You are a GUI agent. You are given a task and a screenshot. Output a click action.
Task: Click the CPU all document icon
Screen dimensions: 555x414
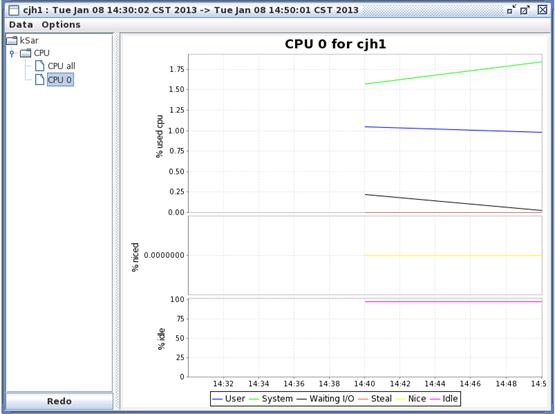click(x=40, y=66)
